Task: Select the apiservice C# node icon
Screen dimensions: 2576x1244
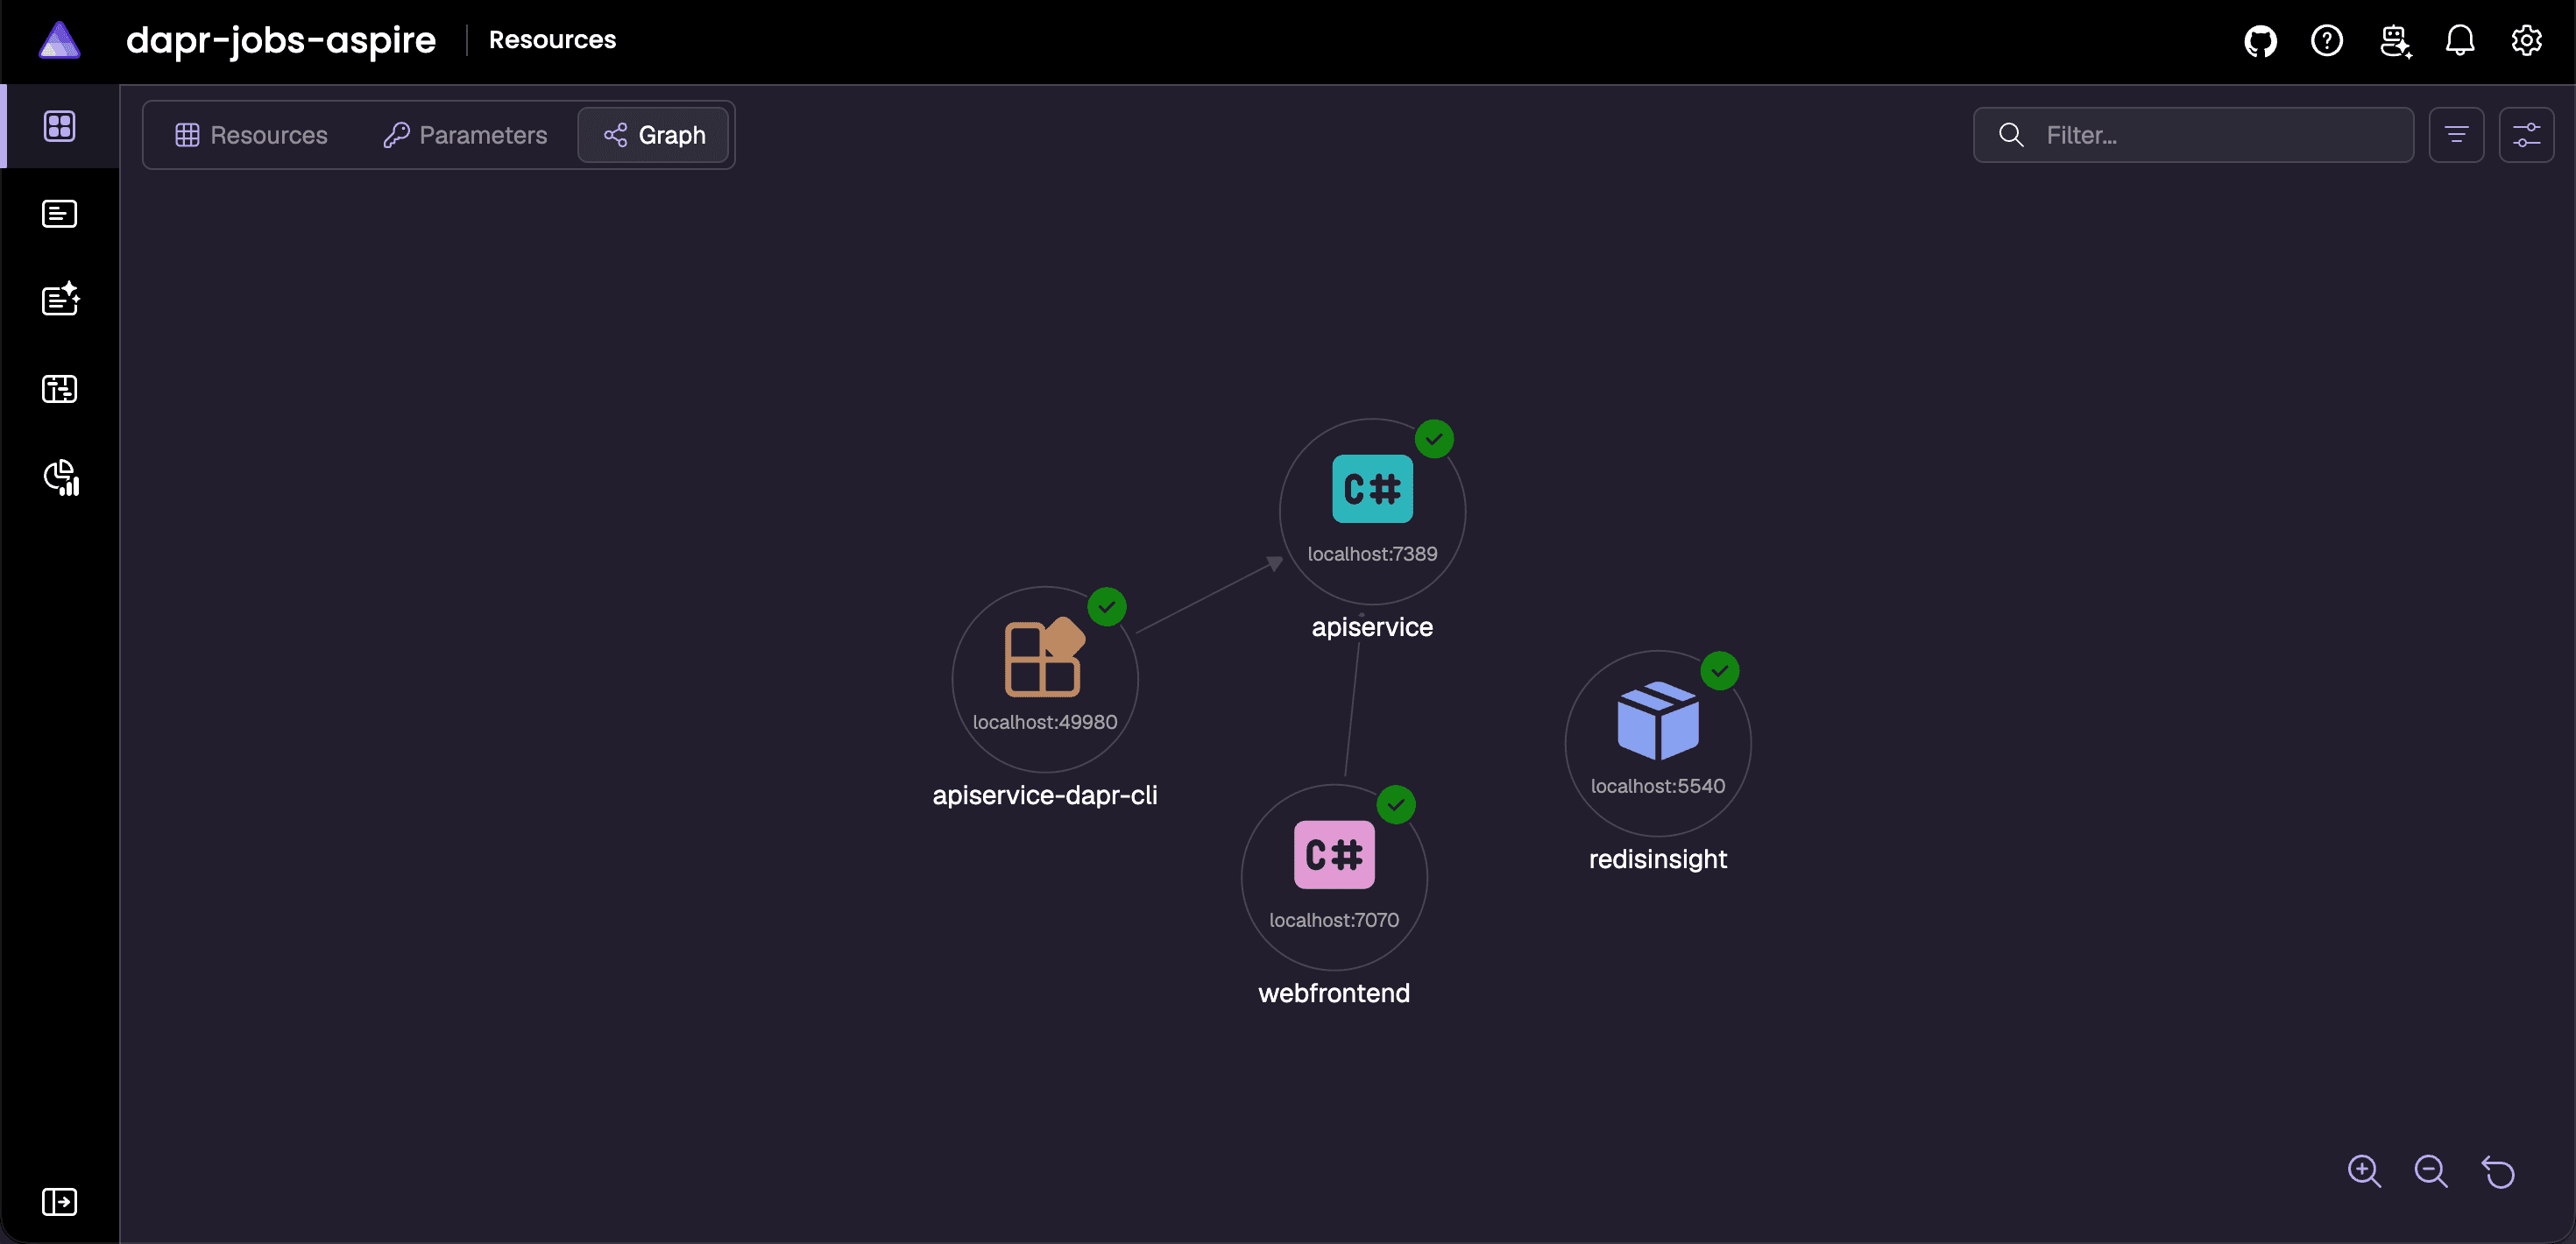Action: 1372,489
